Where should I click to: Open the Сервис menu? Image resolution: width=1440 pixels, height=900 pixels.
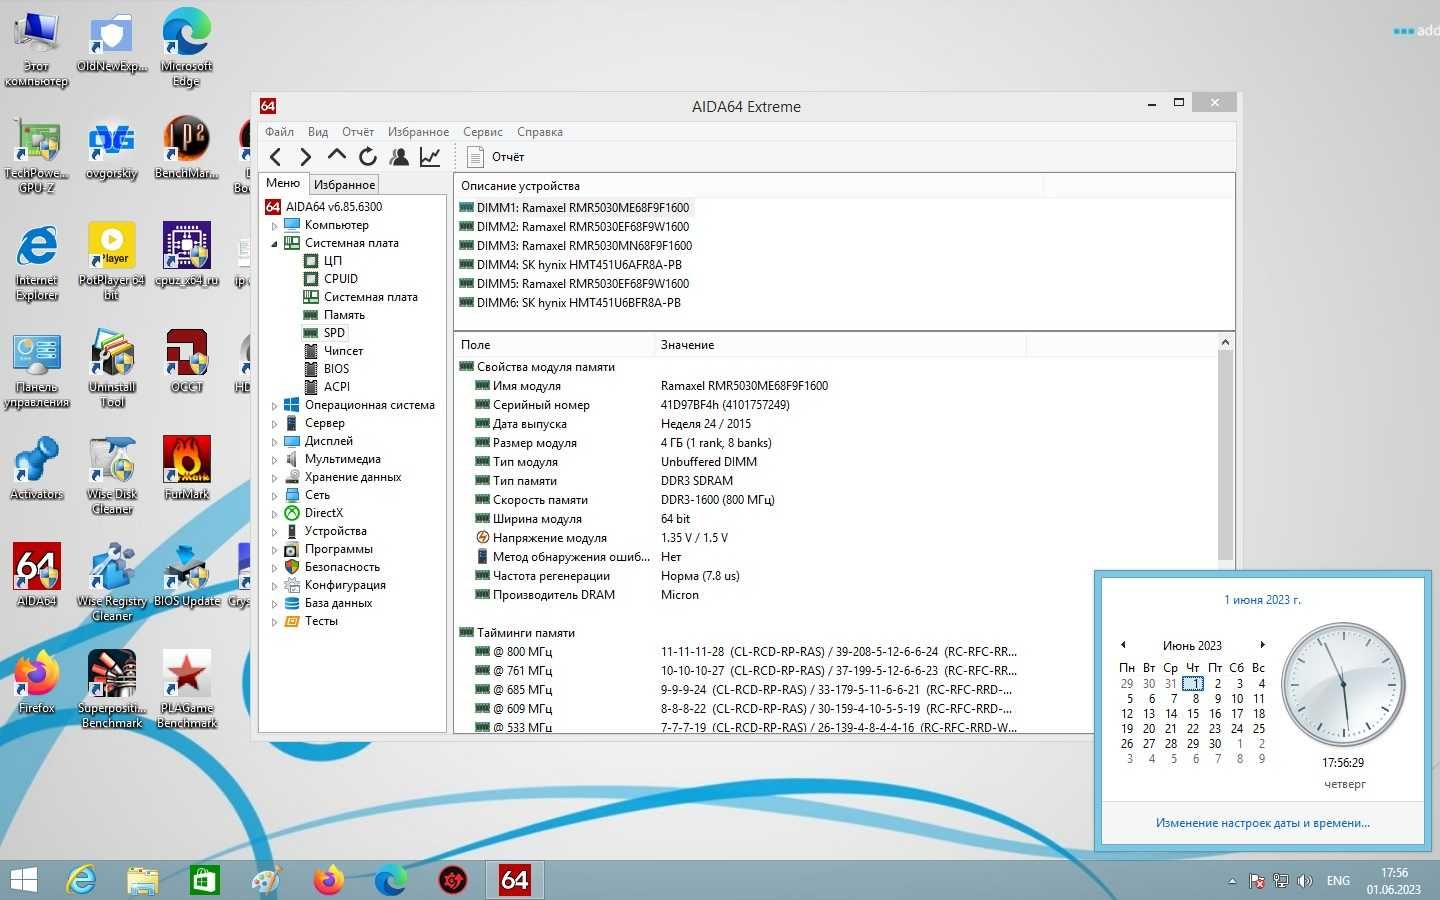[483, 131]
